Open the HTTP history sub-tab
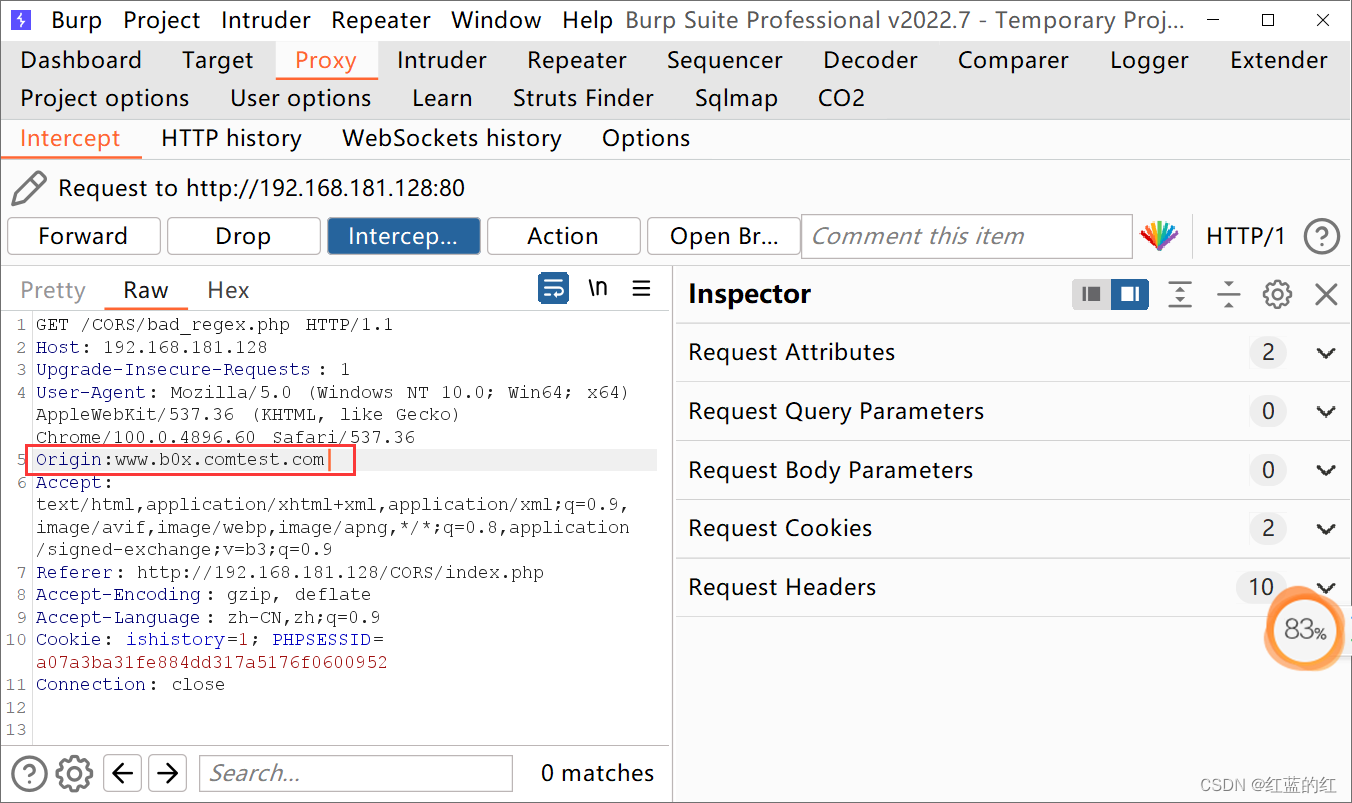1352x803 pixels. [231, 138]
